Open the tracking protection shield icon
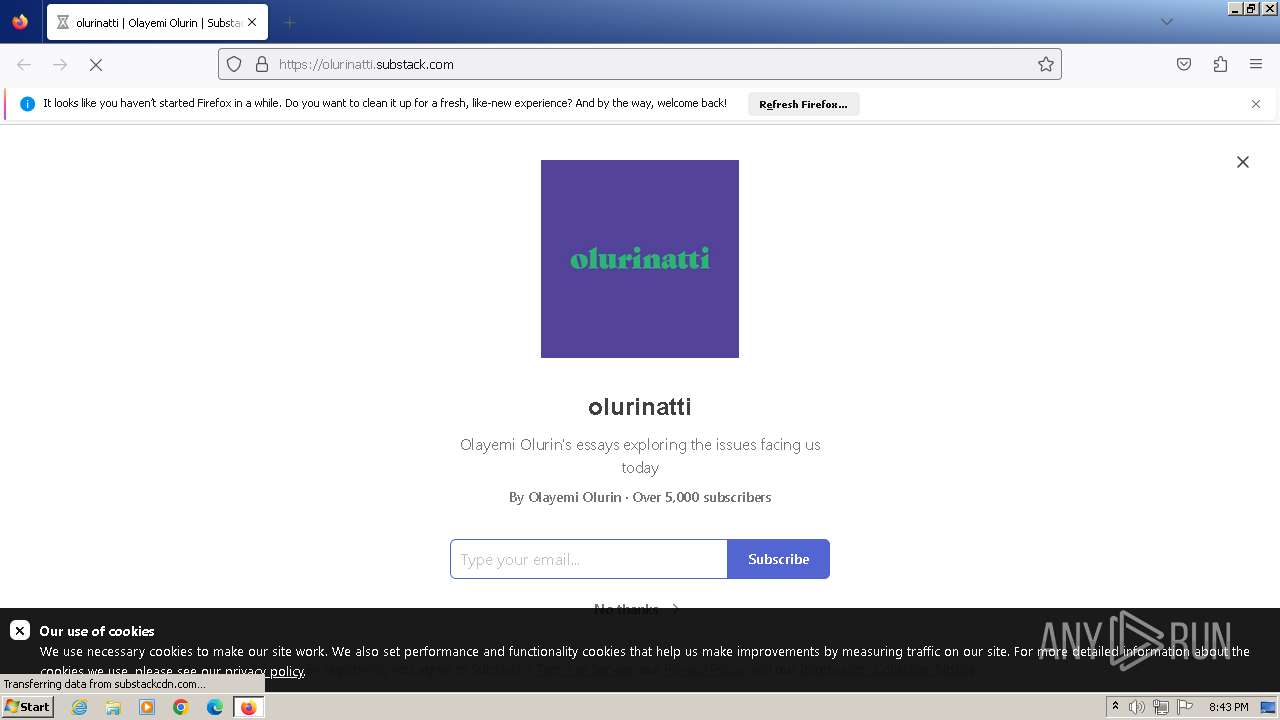This screenshot has height=720, width=1280. [x=234, y=64]
